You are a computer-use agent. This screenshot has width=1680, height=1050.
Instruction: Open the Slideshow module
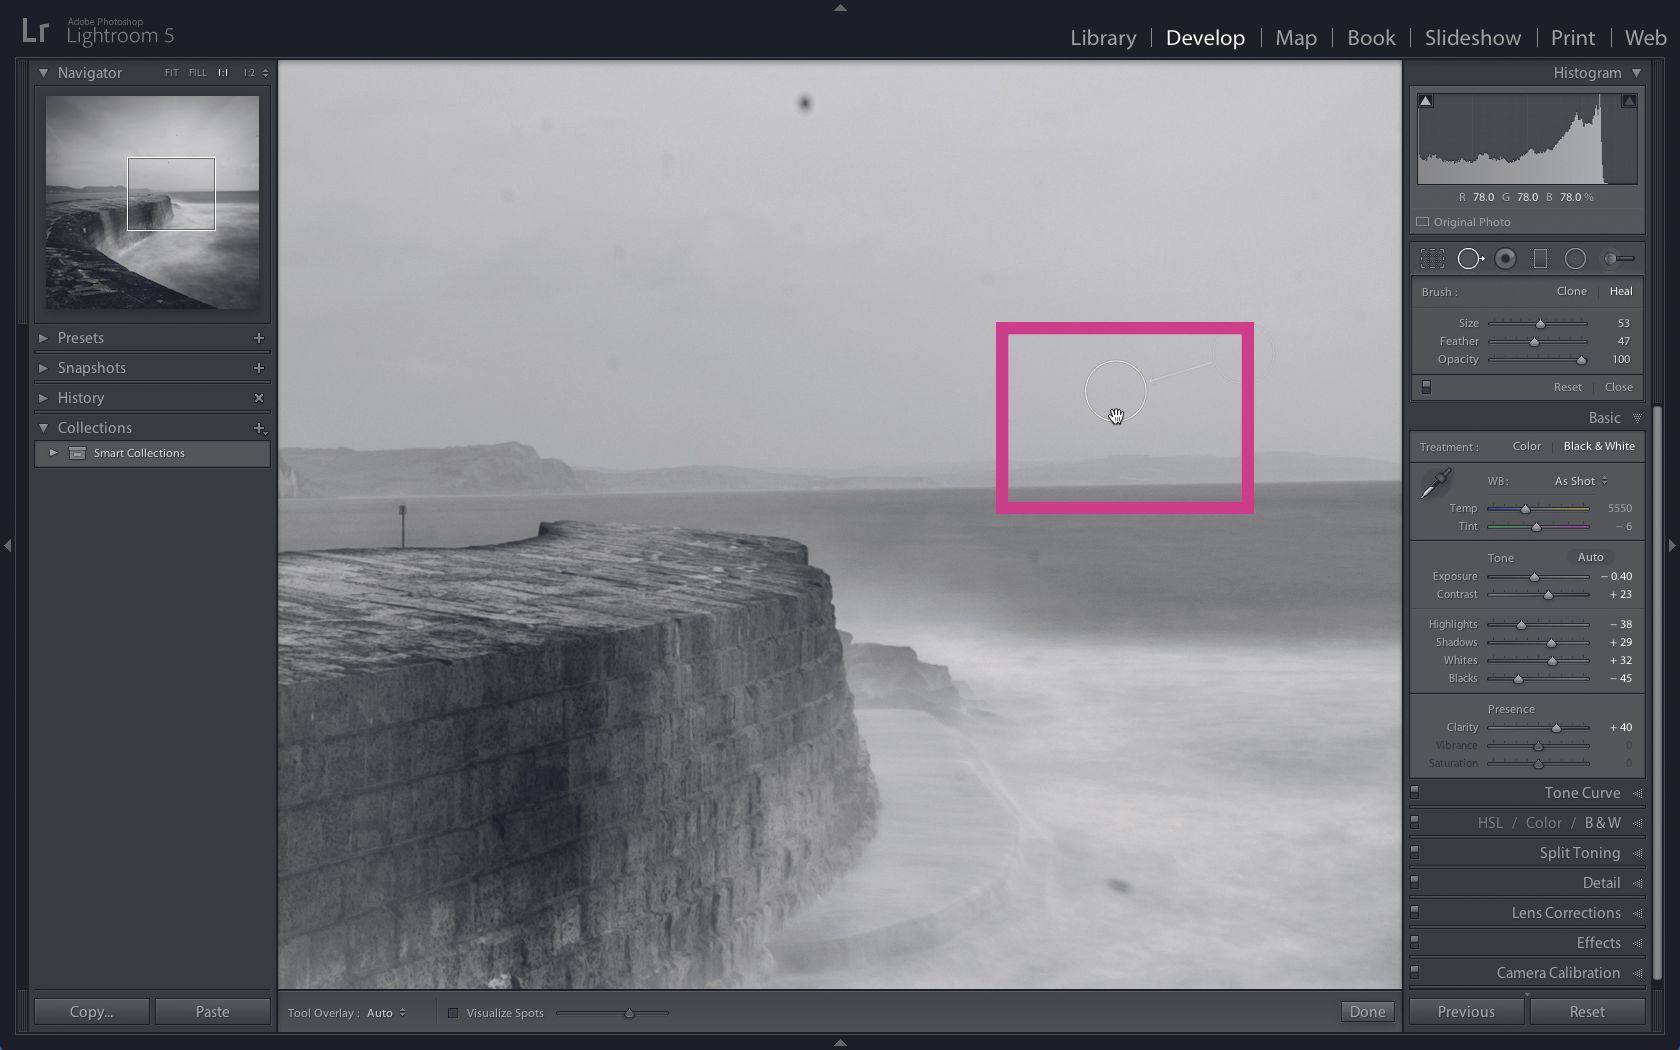click(1471, 37)
